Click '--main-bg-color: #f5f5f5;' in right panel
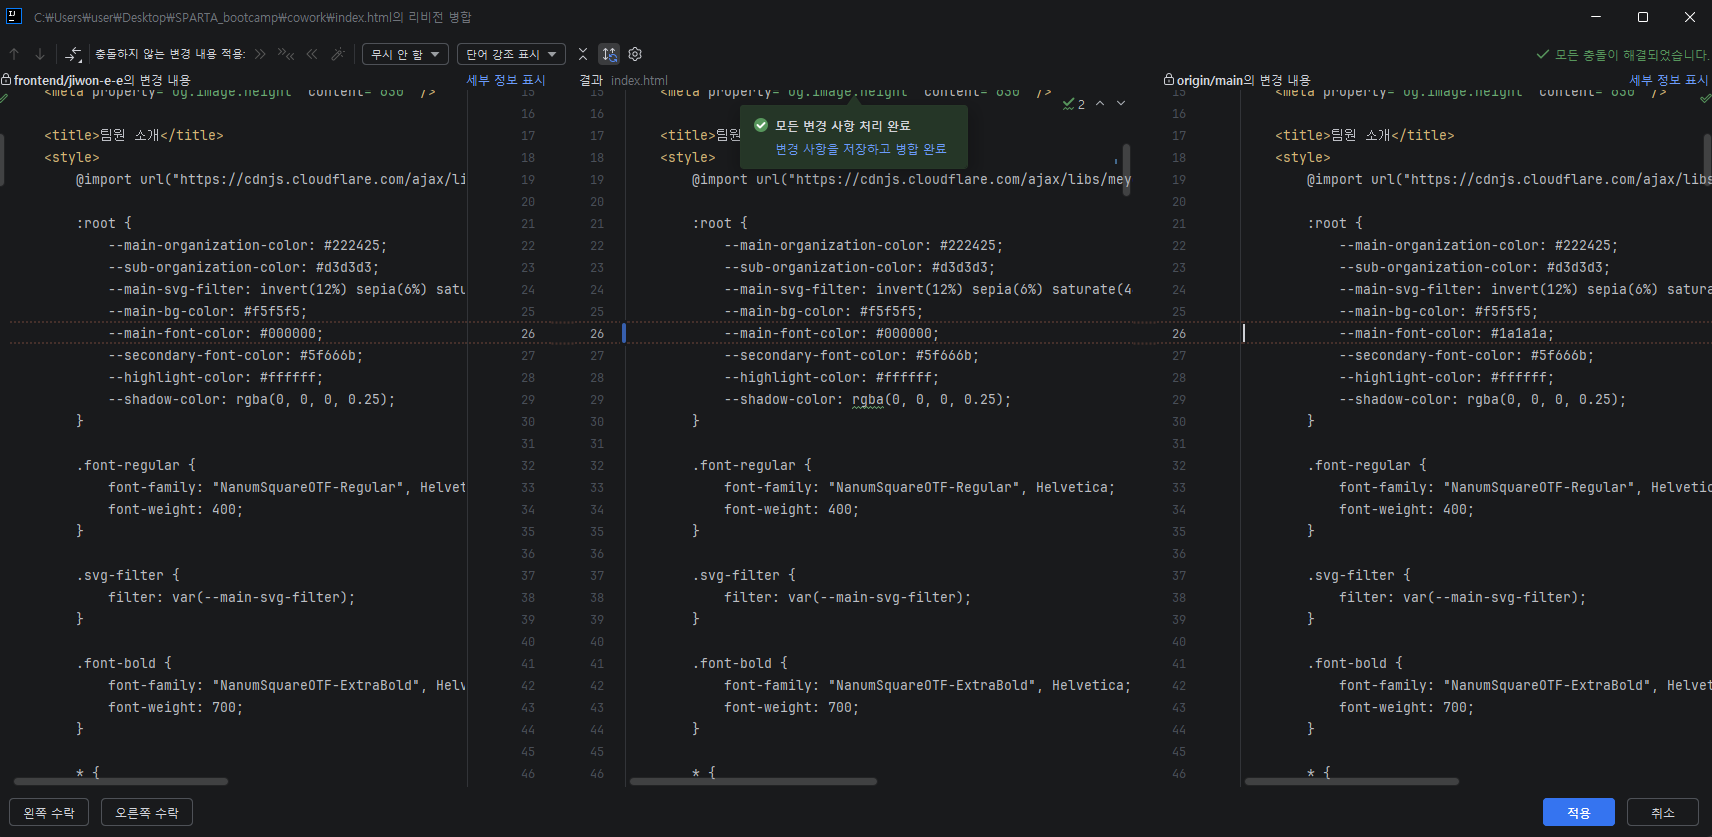The image size is (1712, 837). tap(1438, 312)
